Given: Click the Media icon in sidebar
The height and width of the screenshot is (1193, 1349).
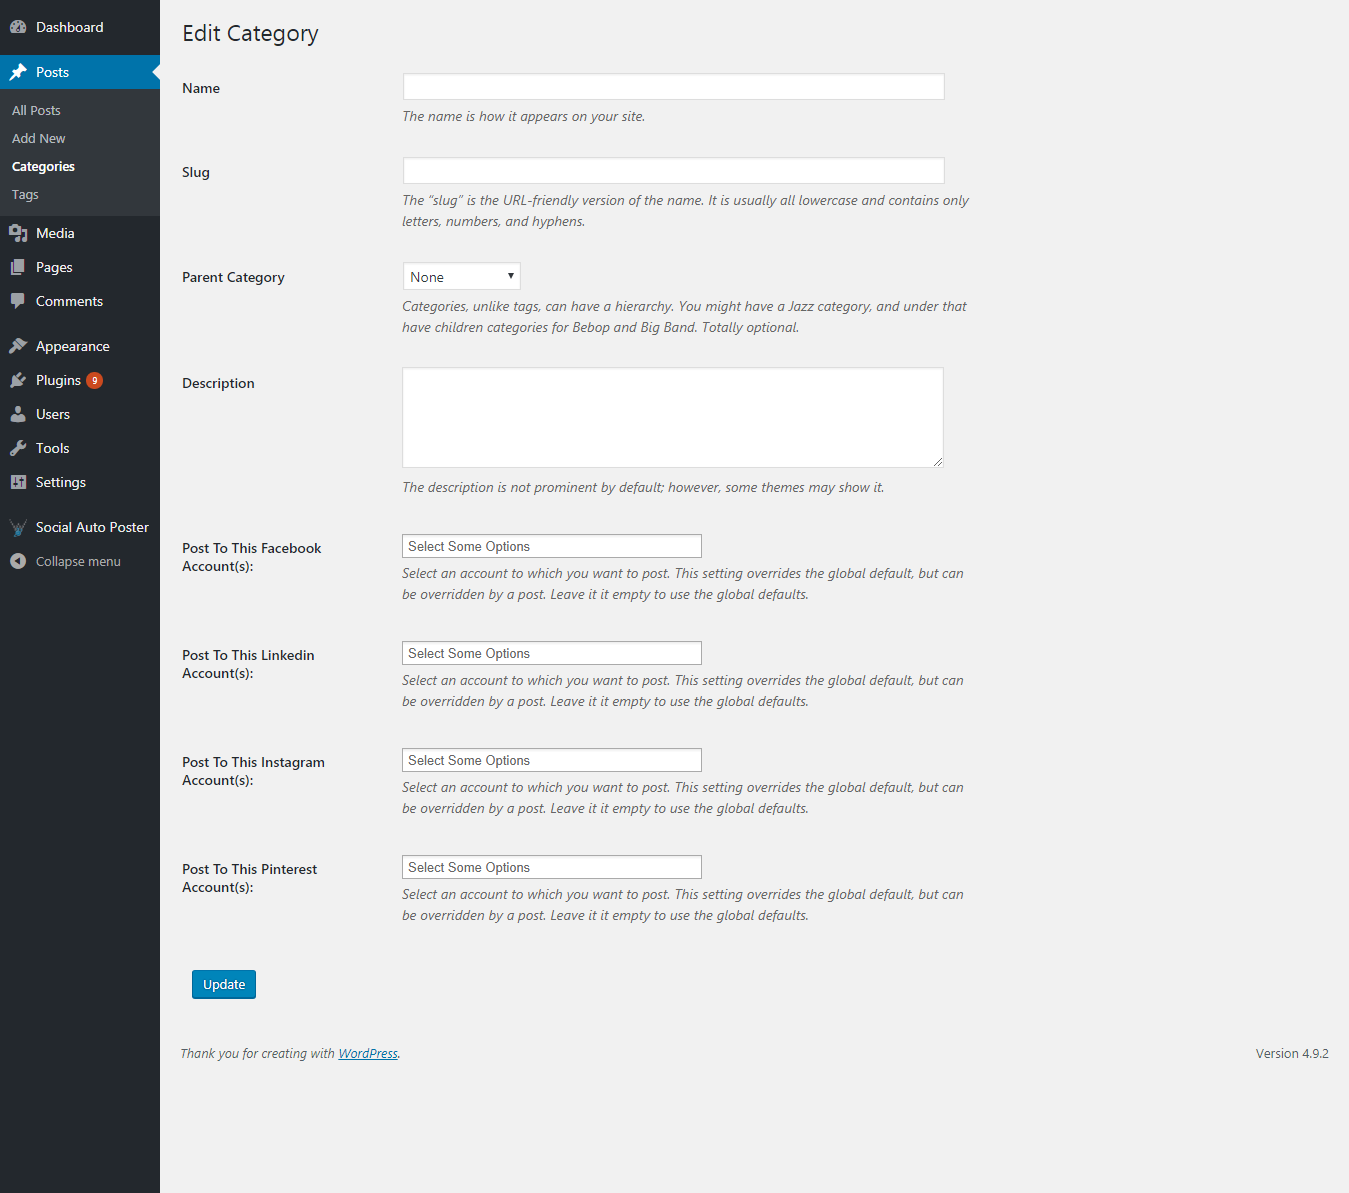Looking at the screenshot, I should pyautogui.click(x=18, y=233).
